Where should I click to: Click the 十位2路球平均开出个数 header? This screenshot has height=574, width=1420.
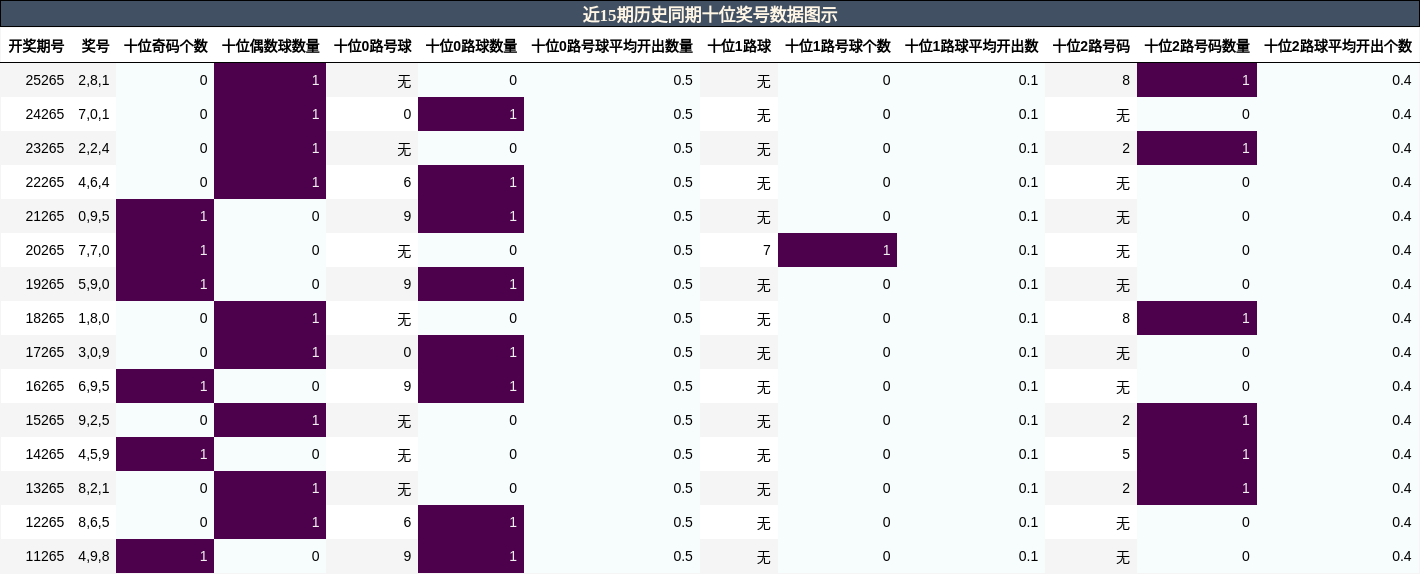(1338, 46)
